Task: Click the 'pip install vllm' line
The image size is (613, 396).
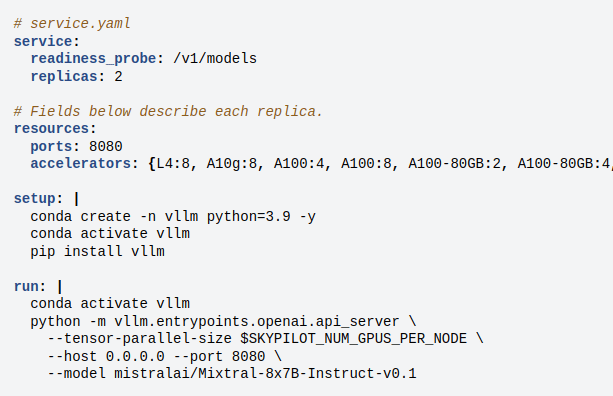Action: 97,251
